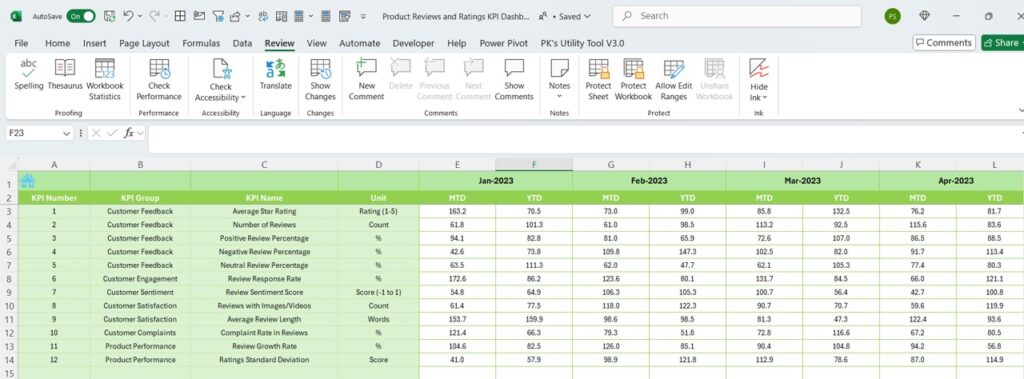Open the Page Layout tab

click(x=144, y=43)
